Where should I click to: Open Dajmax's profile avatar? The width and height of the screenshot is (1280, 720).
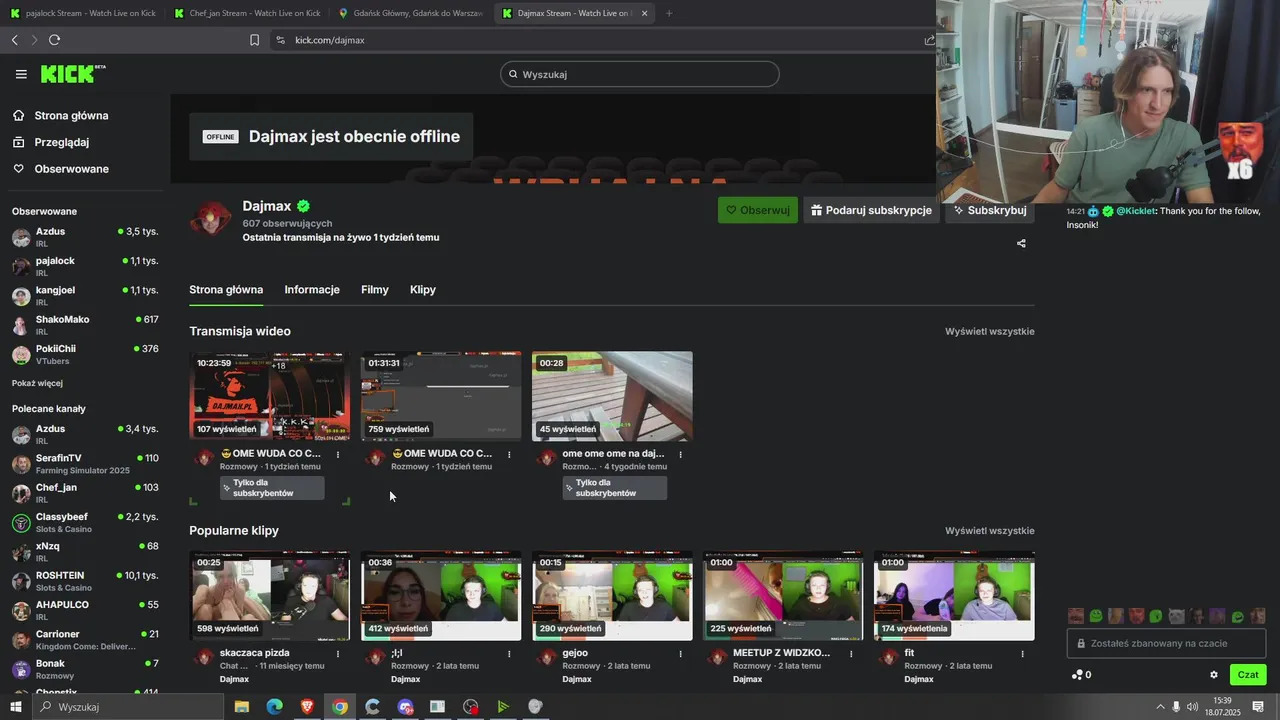[x=210, y=219]
